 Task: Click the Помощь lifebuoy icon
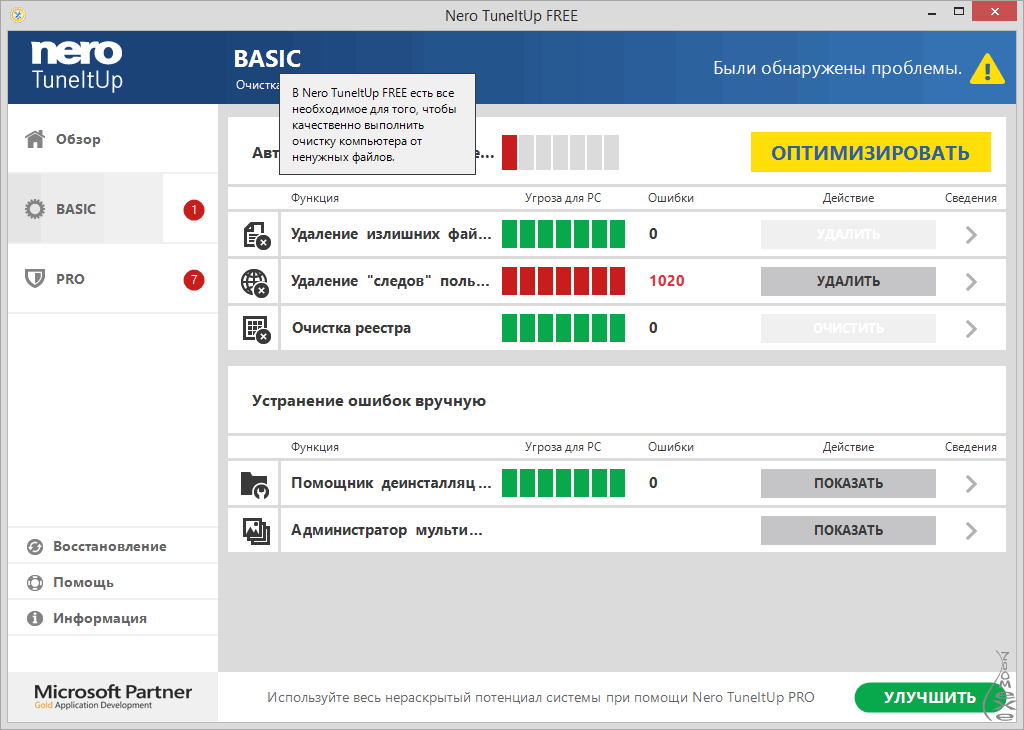(x=35, y=582)
